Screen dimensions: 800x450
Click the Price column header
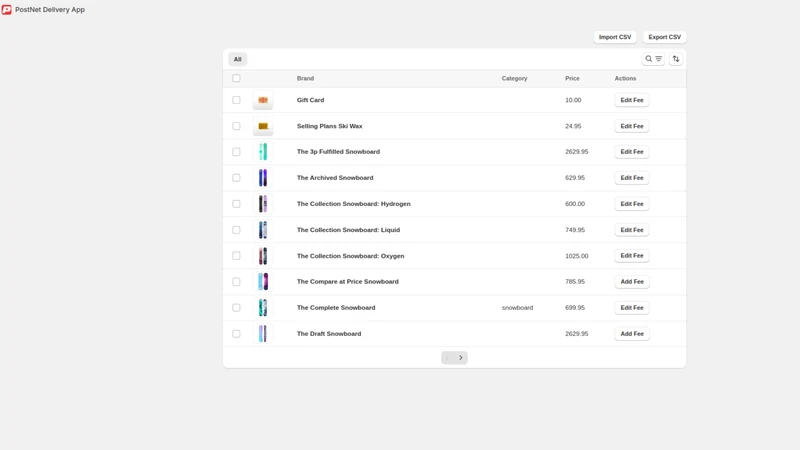tap(572, 78)
